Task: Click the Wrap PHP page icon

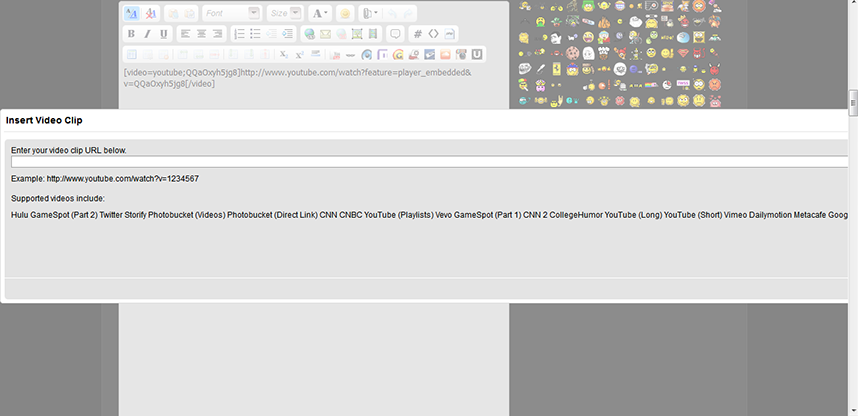Action: coord(449,34)
